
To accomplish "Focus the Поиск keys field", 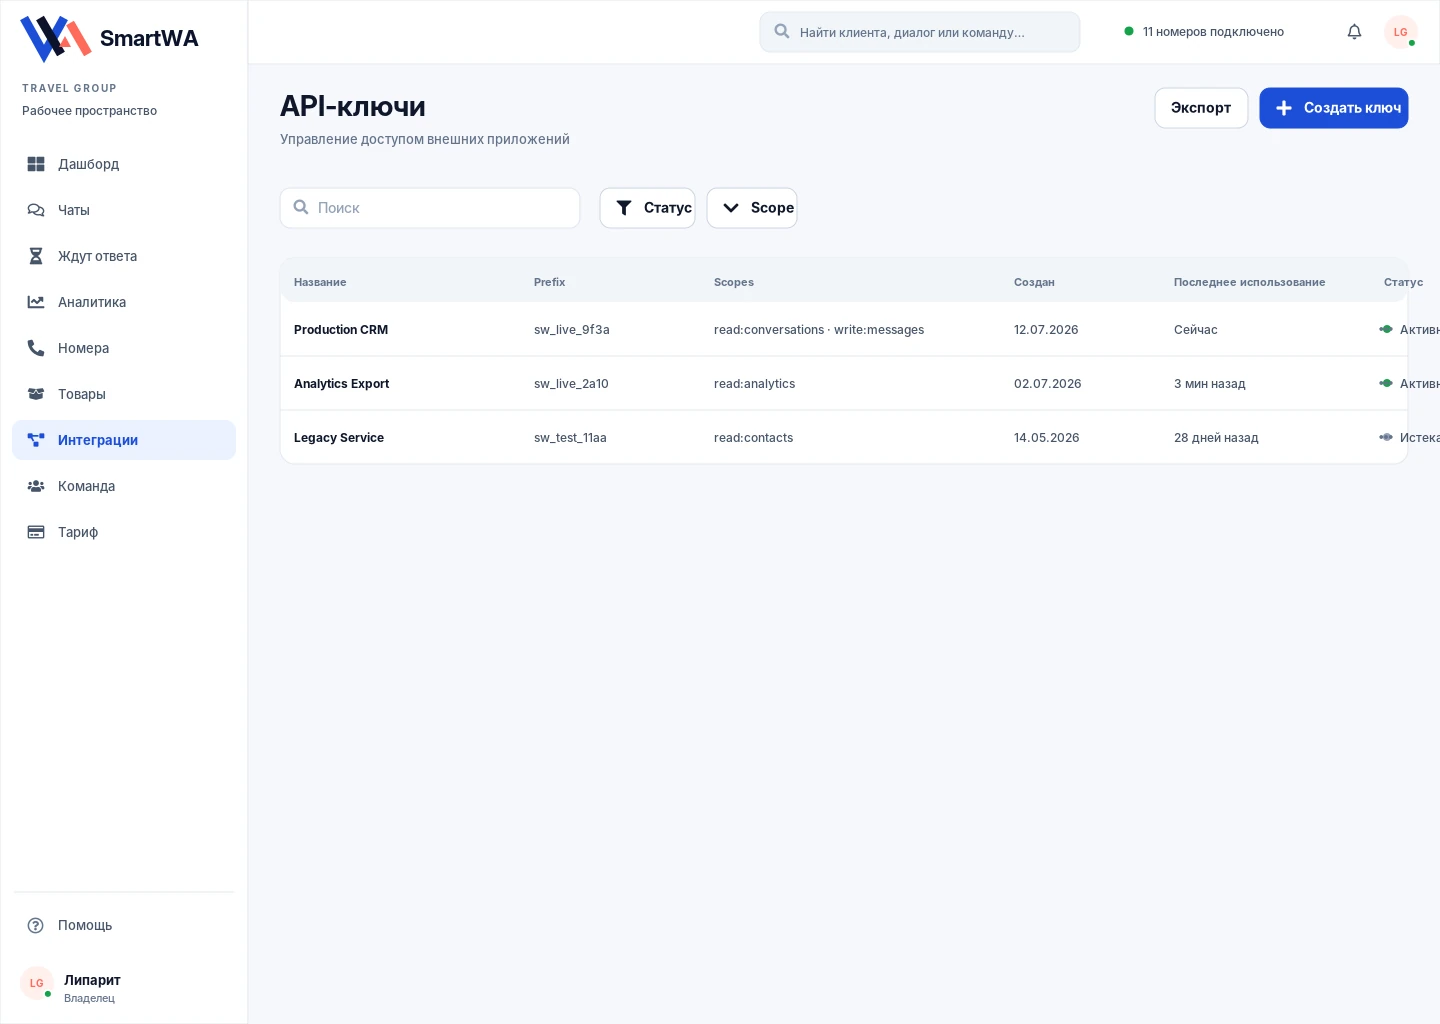I will point(430,208).
